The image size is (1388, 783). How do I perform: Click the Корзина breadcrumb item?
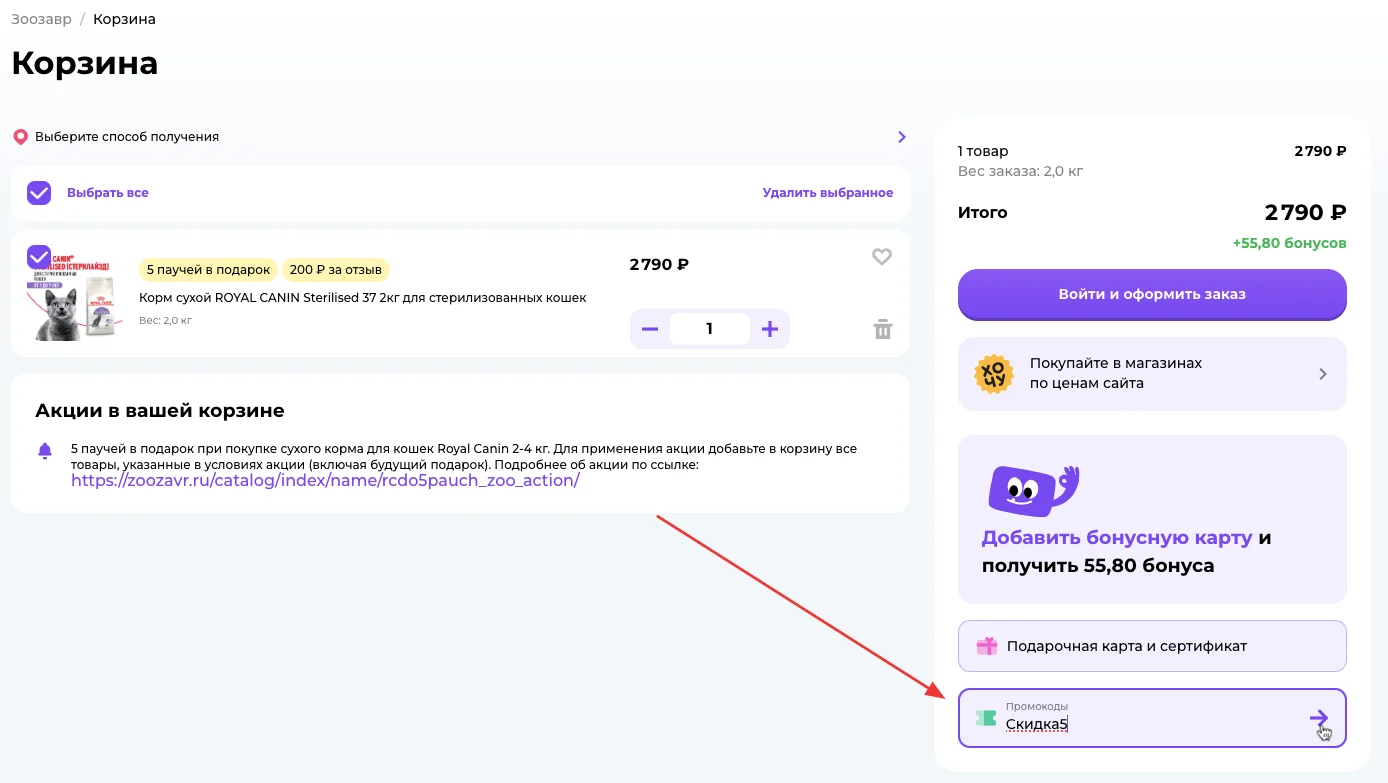[124, 19]
